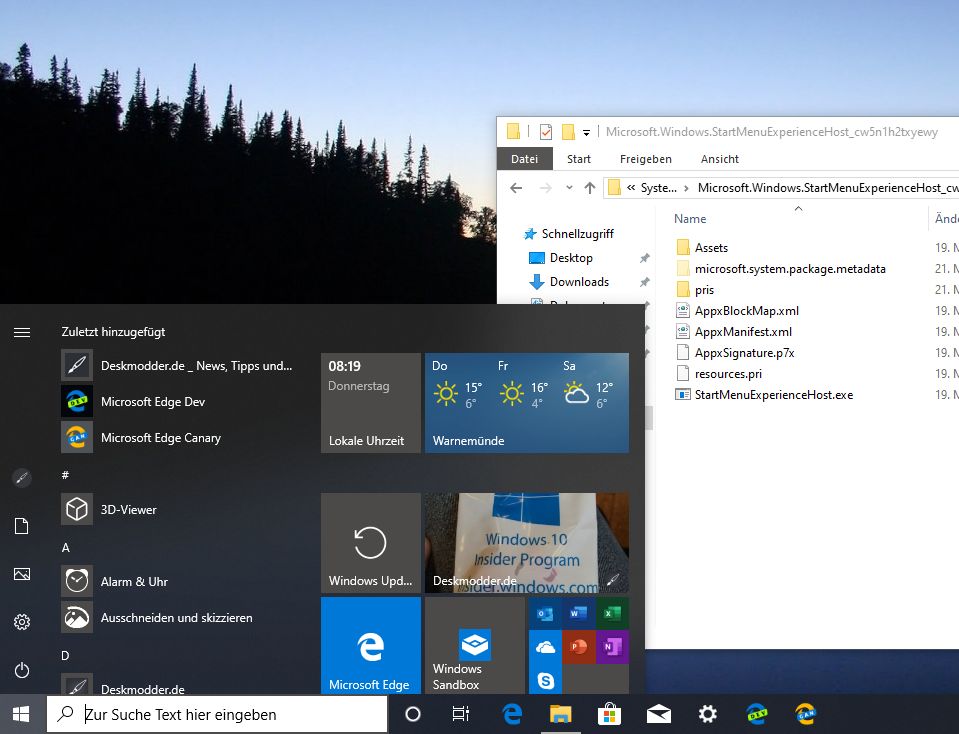
Task: Open the Mail app on taskbar
Action: [659, 714]
